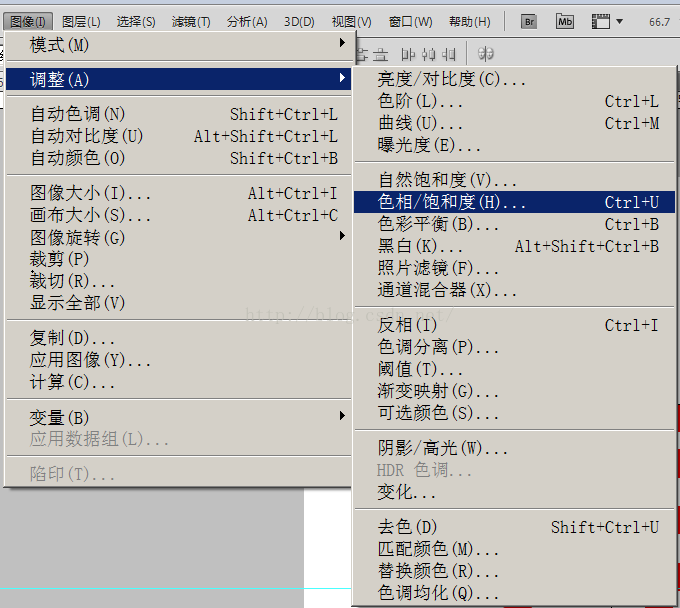This screenshot has height=608, width=680.
Task: Click the view extras filmstrip icon
Action: coord(601,21)
